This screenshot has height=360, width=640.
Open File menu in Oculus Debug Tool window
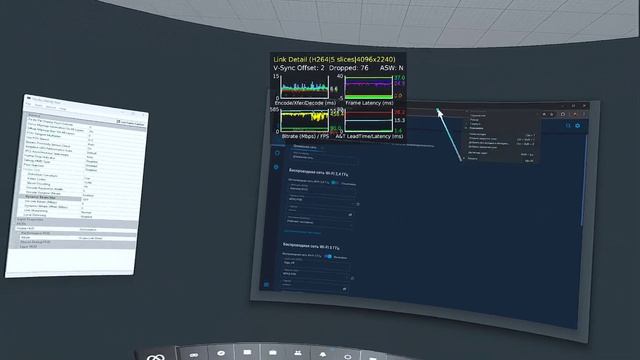pos(28,104)
